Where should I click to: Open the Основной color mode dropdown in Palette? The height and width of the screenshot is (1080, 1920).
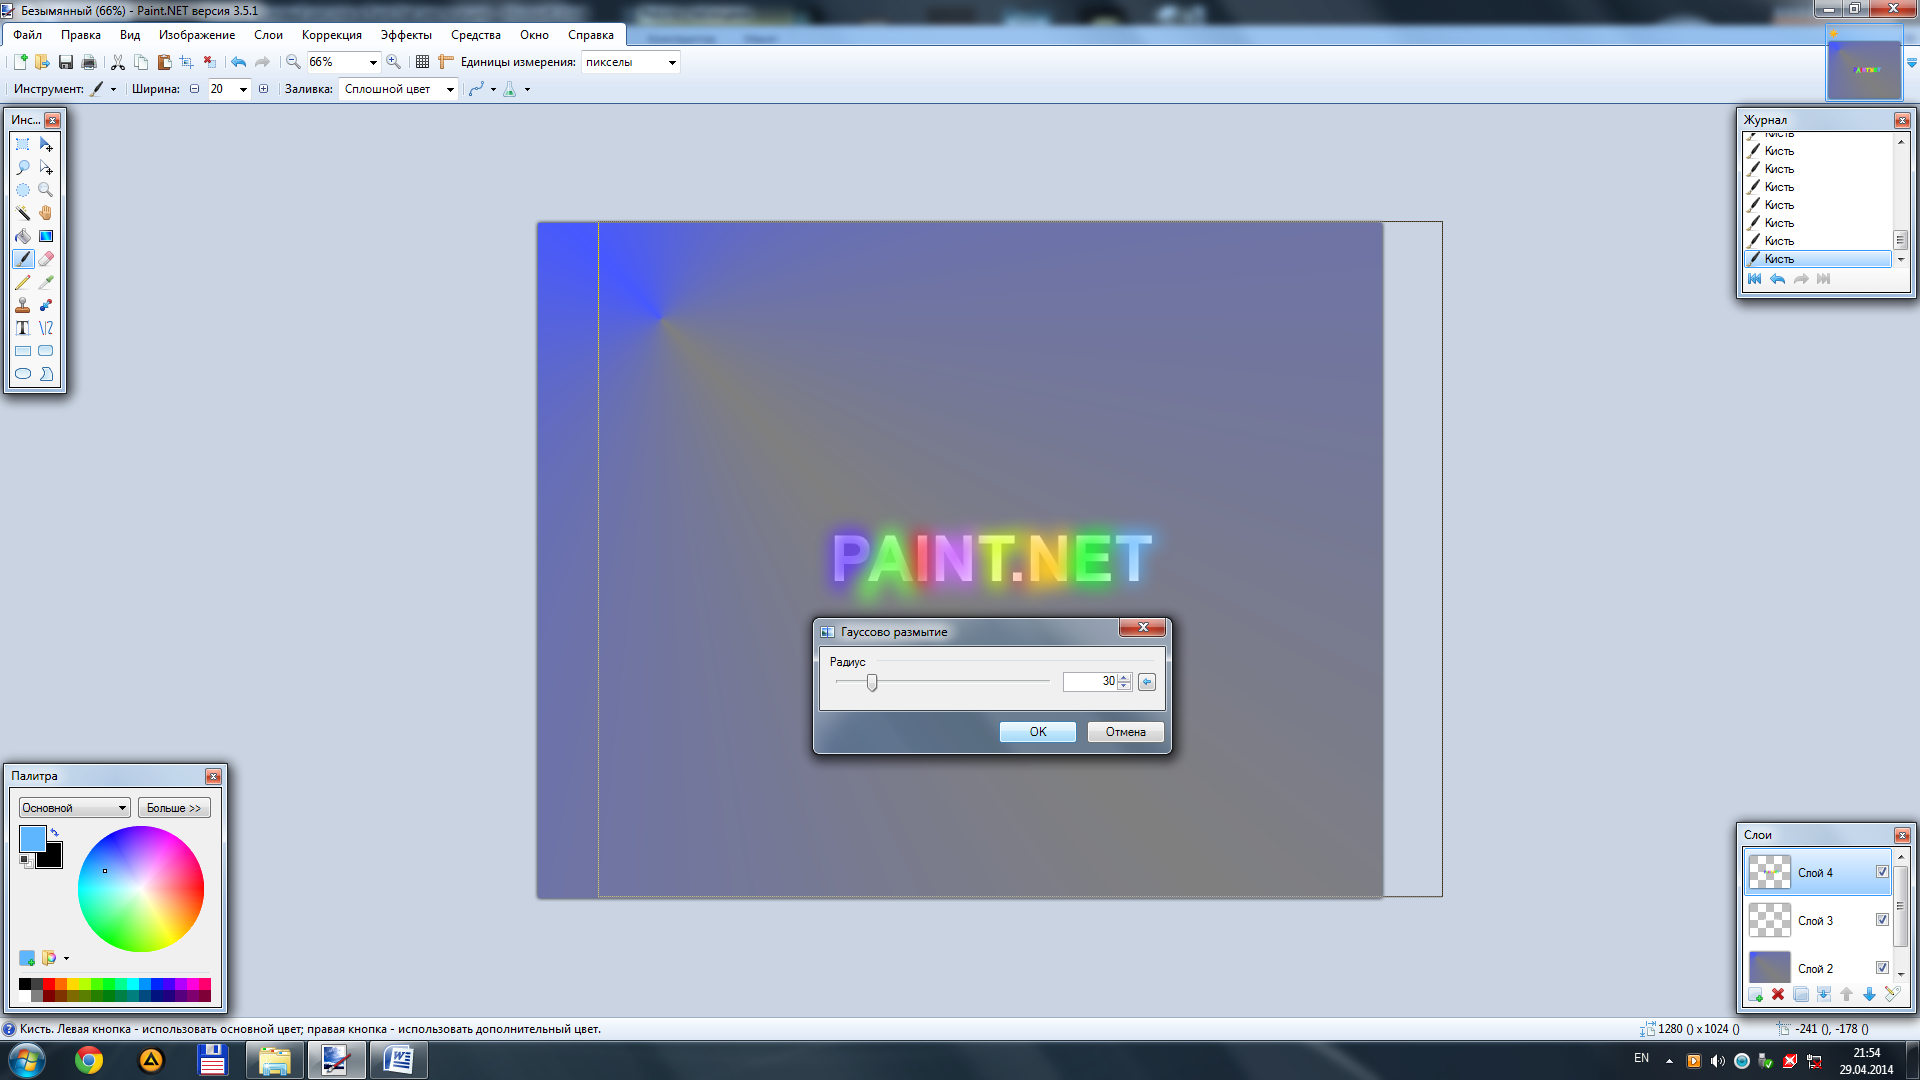(x=74, y=808)
